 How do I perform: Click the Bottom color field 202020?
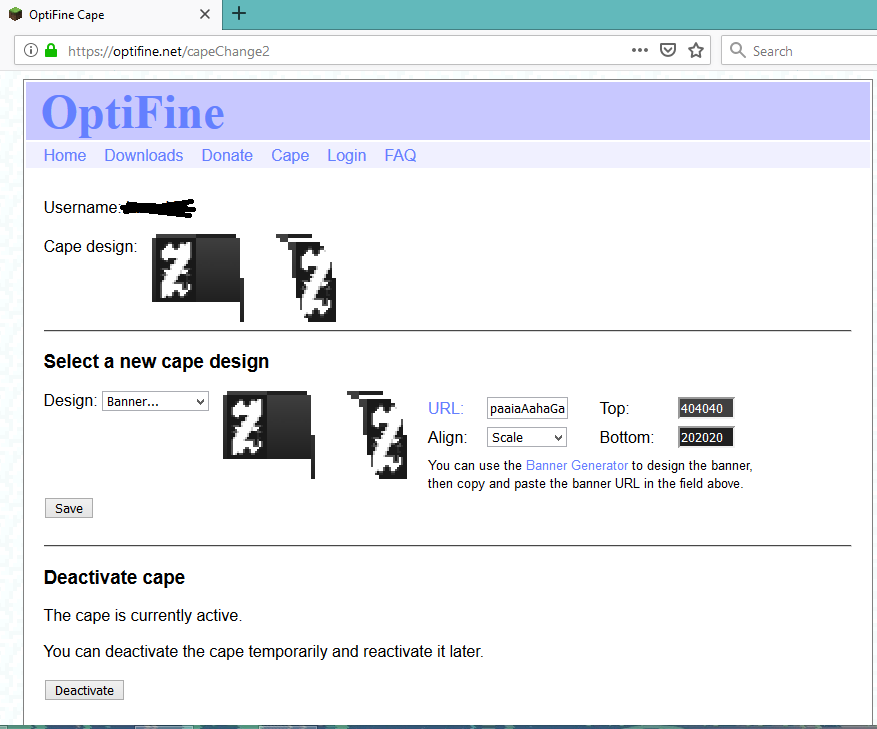point(706,438)
